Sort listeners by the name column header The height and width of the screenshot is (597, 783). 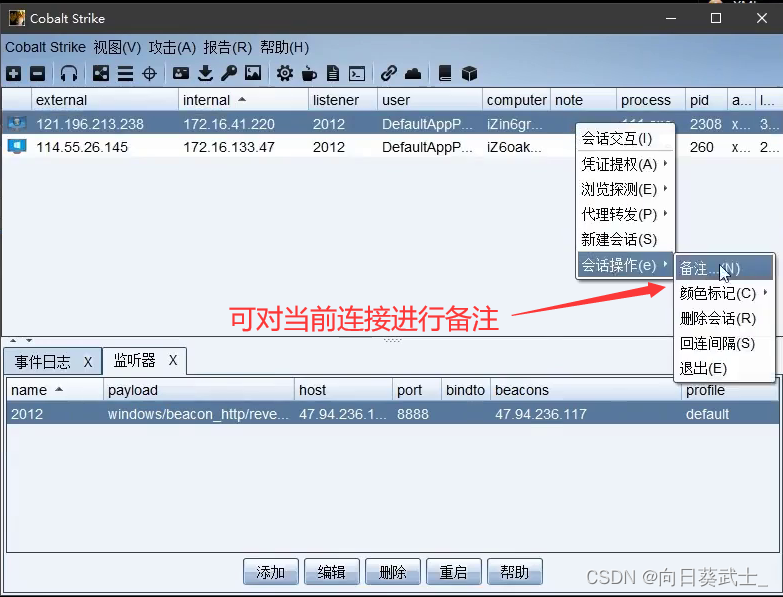pos(55,390)
